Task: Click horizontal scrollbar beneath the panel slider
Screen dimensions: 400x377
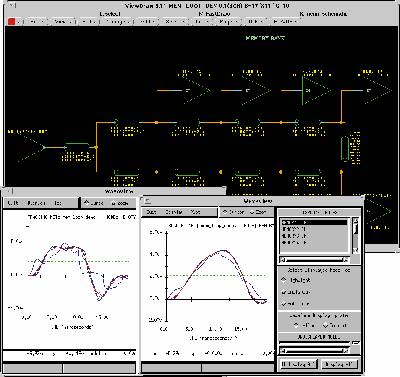Action: click(314, 350)
